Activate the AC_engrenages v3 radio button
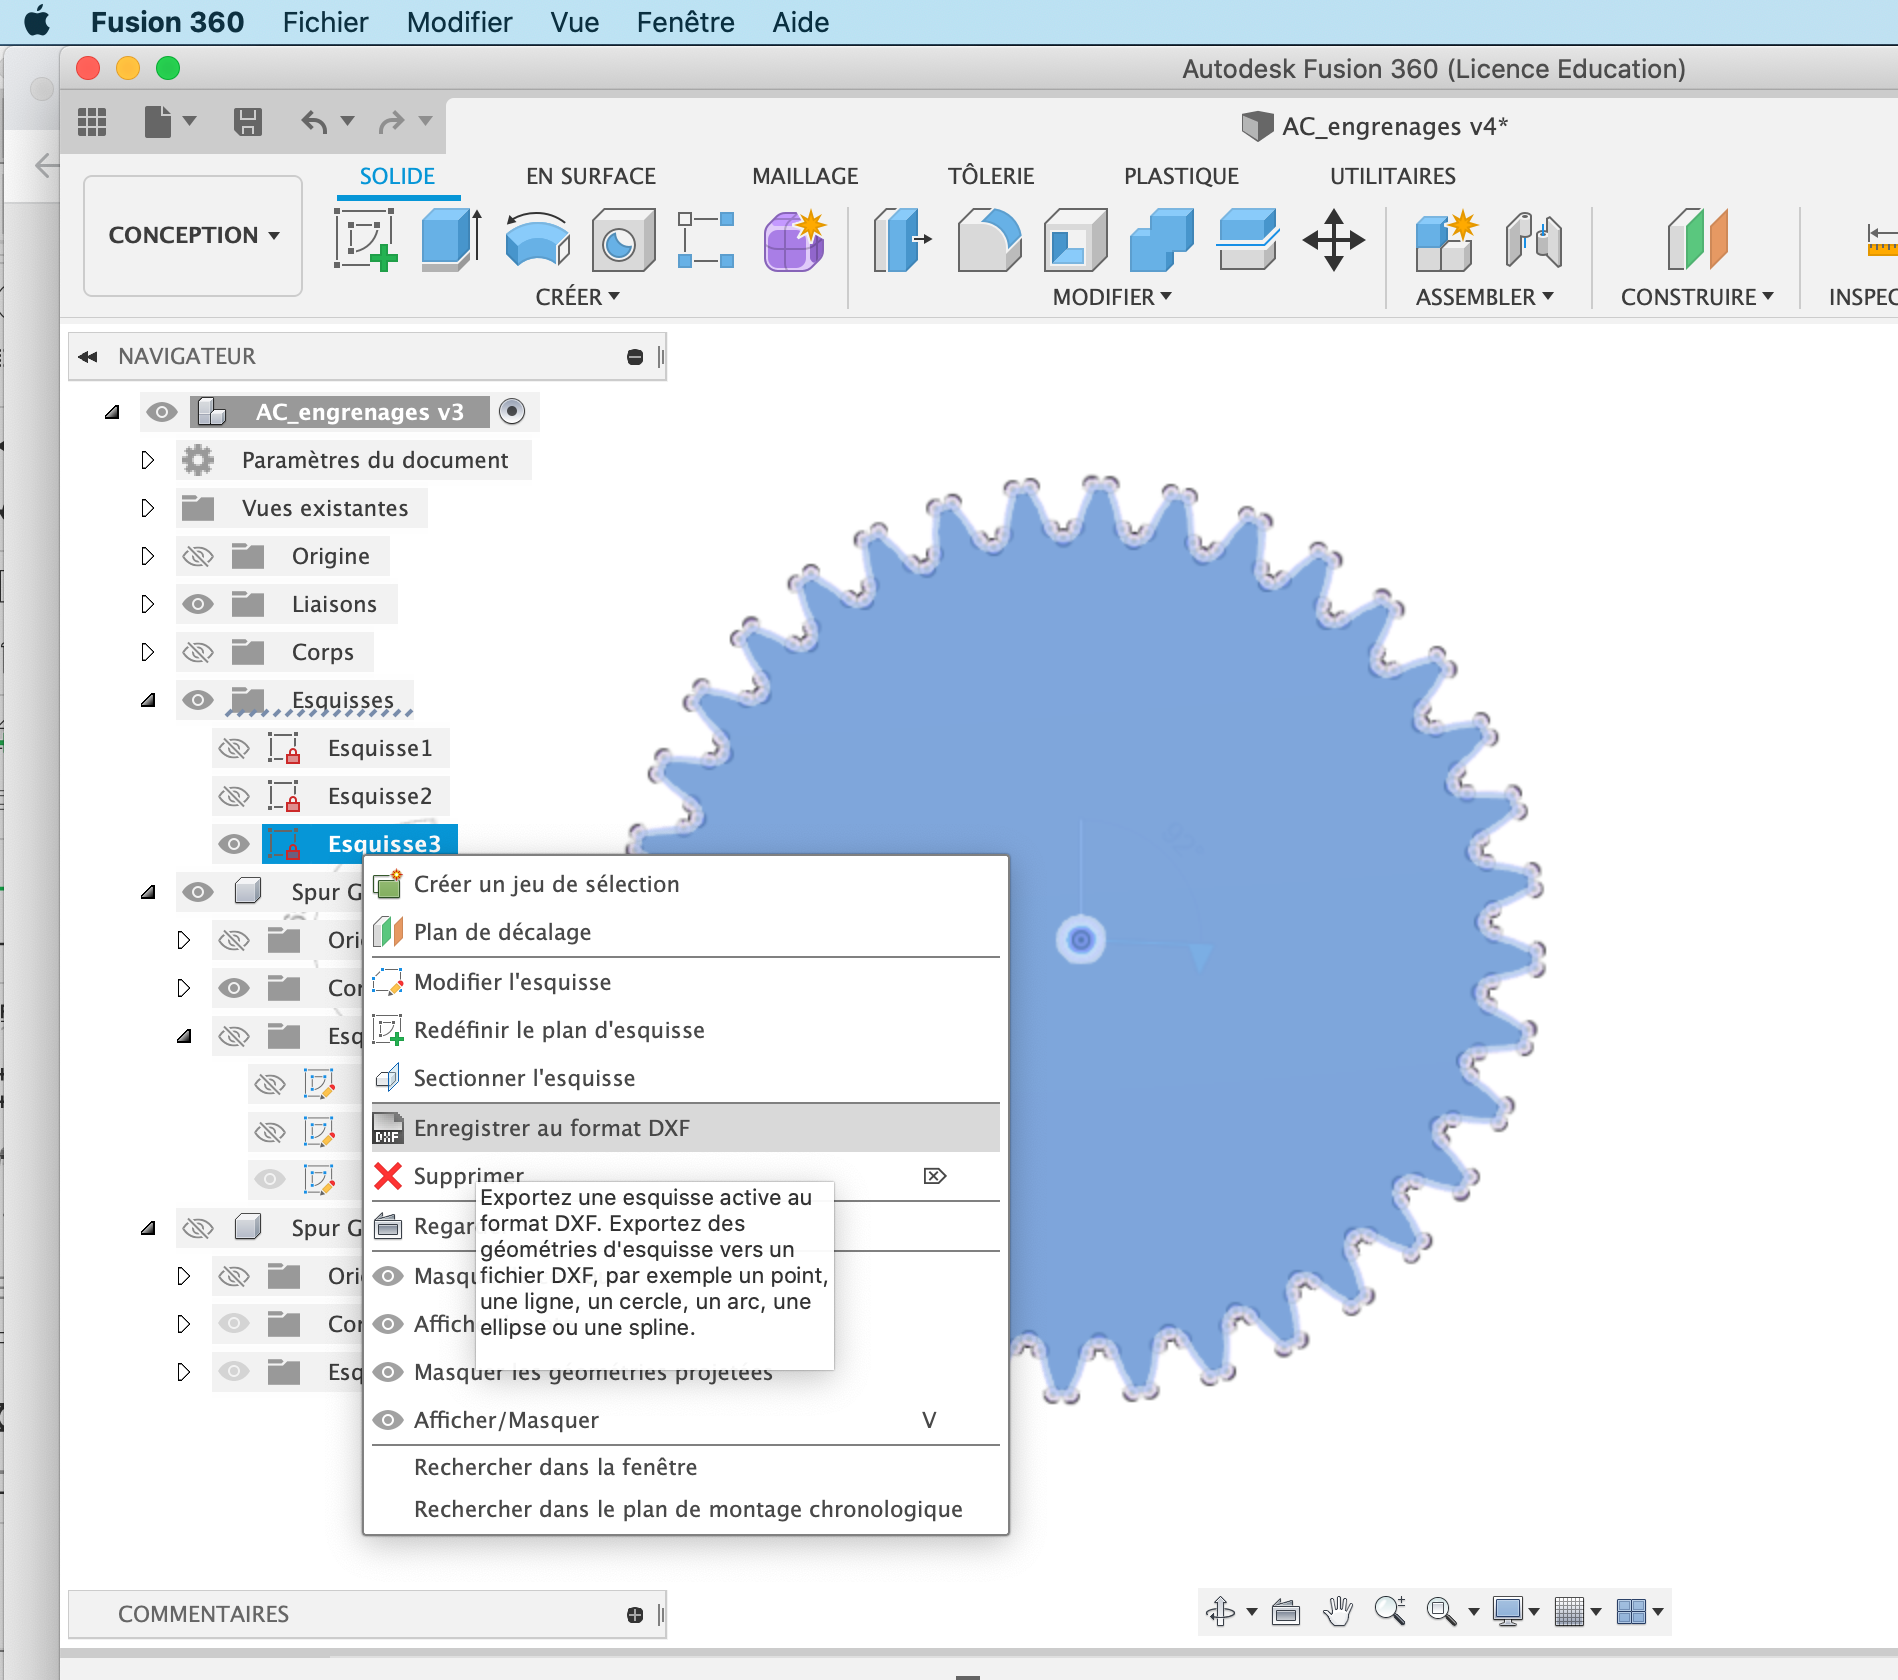This screenshot has height=1680, width=1898. click(x=512, y=412)
